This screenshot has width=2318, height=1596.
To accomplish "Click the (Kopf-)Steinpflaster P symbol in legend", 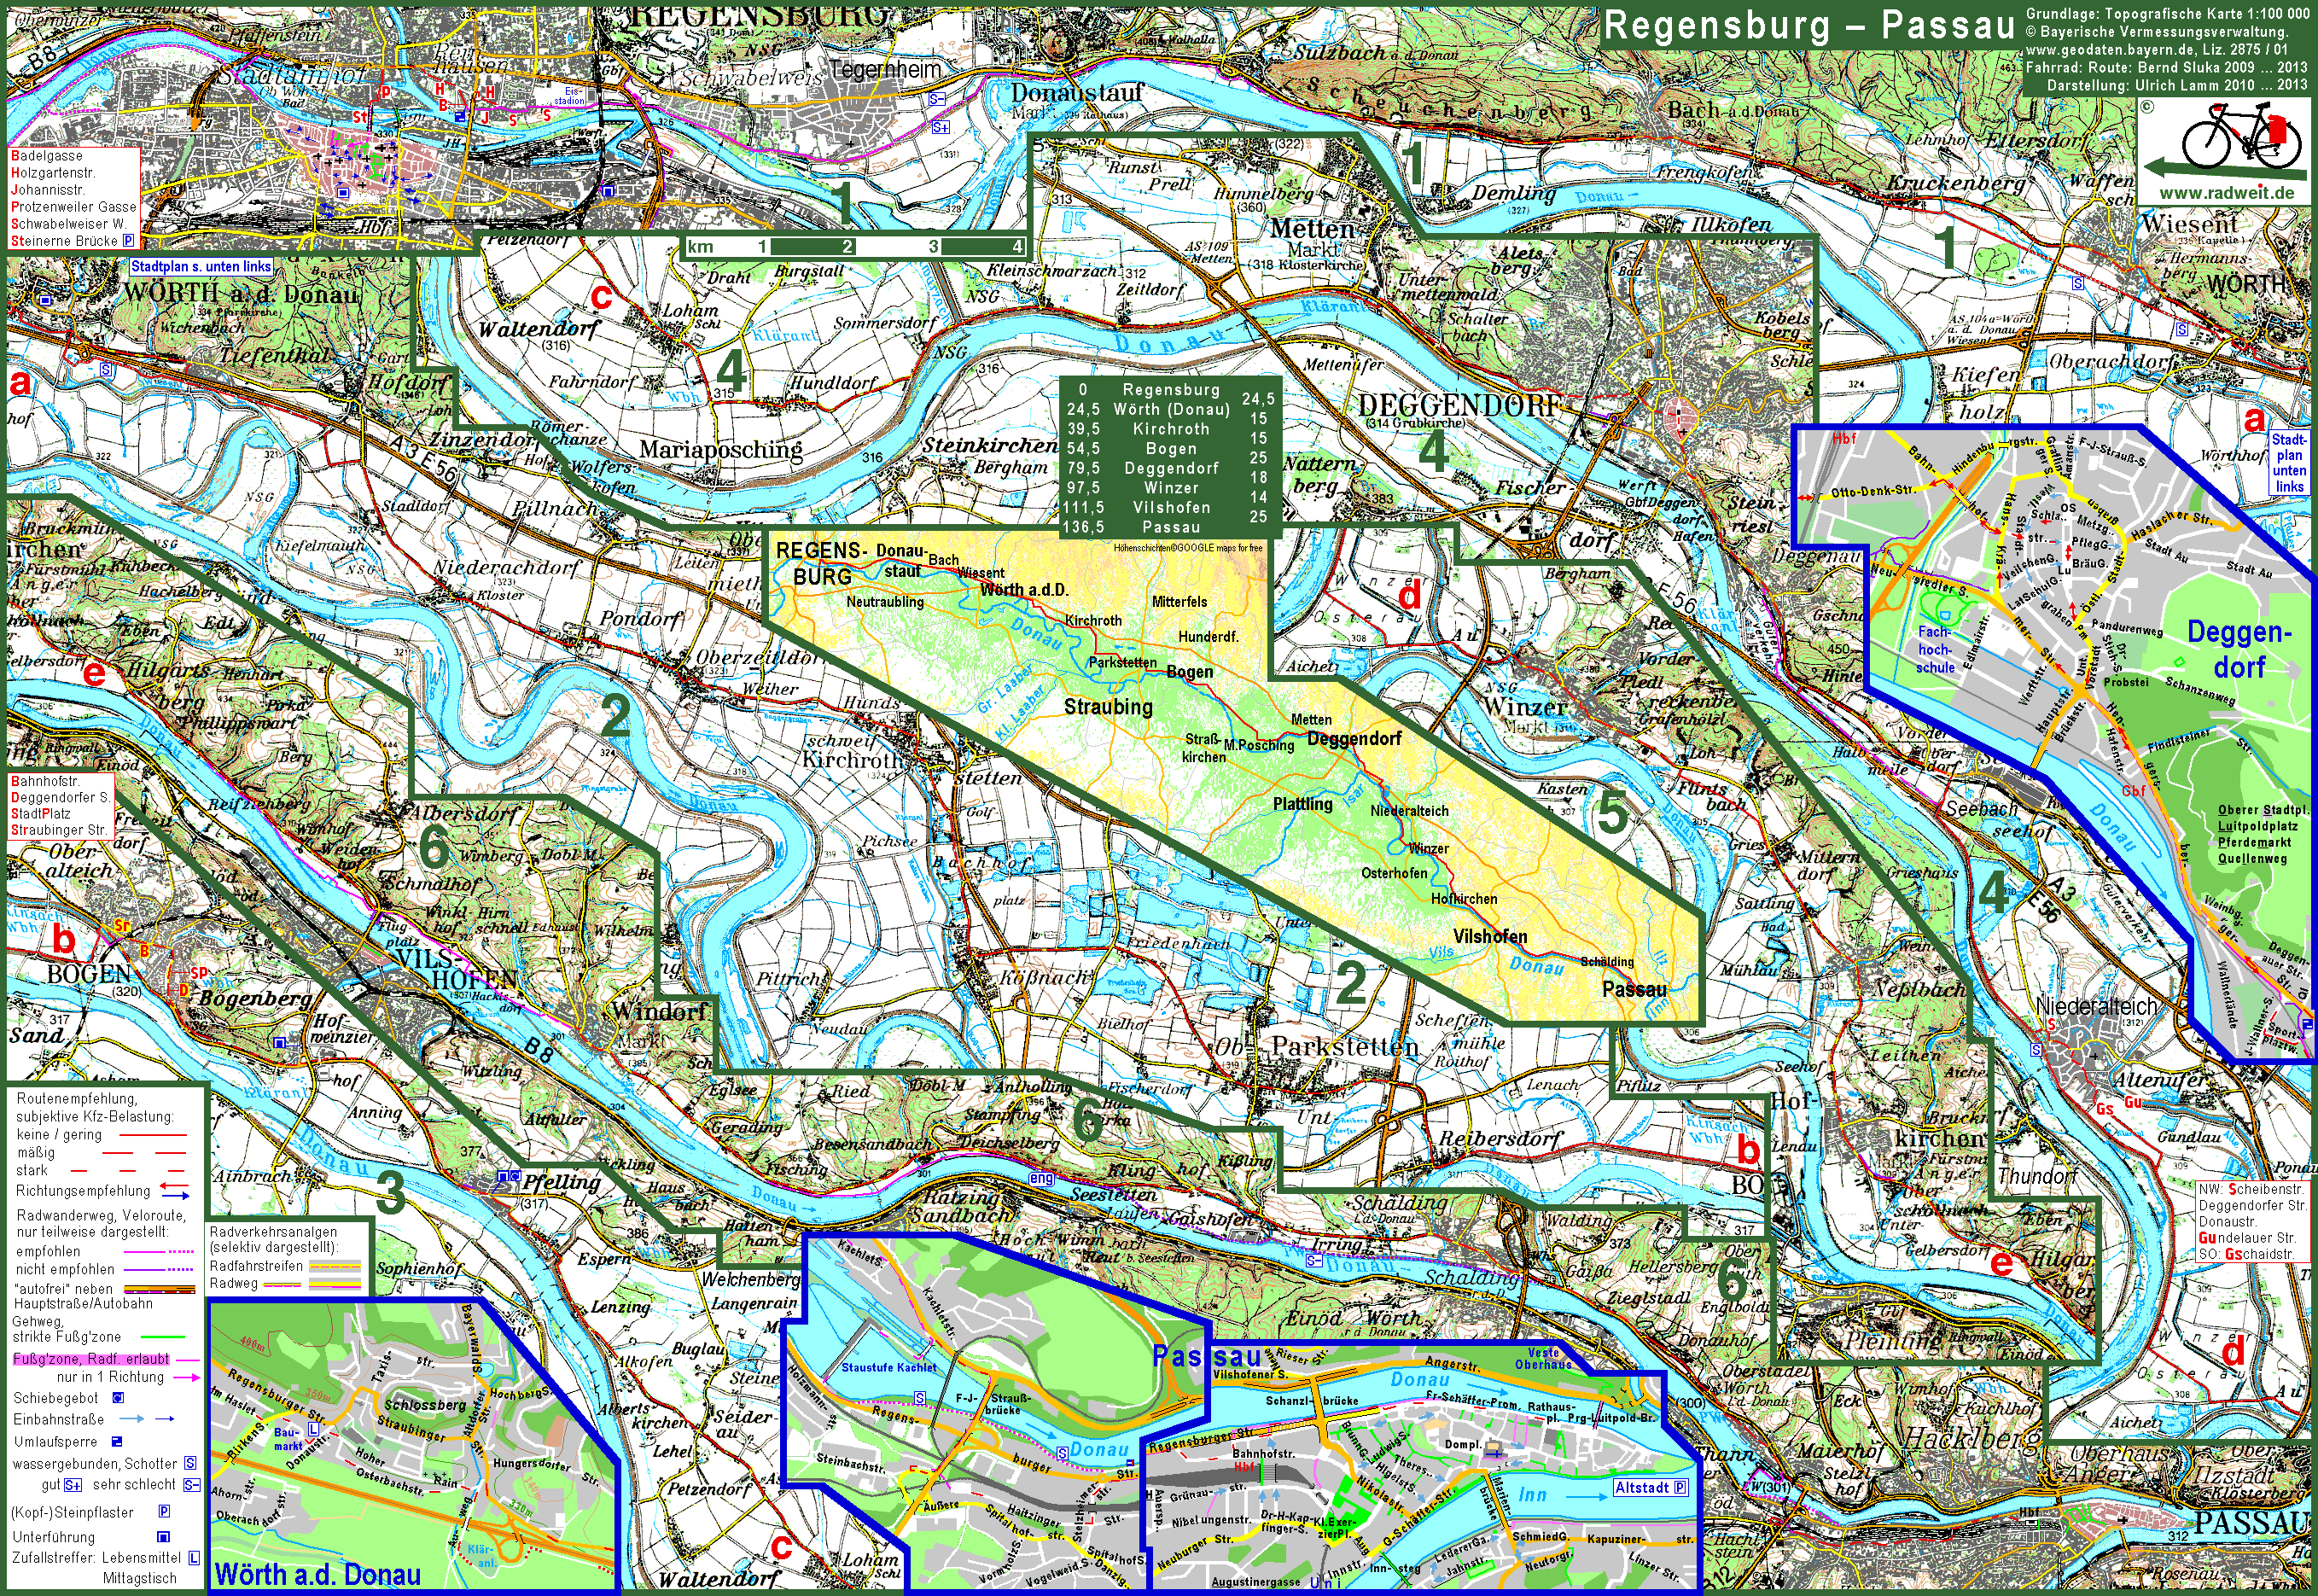I will point(164,1512).
